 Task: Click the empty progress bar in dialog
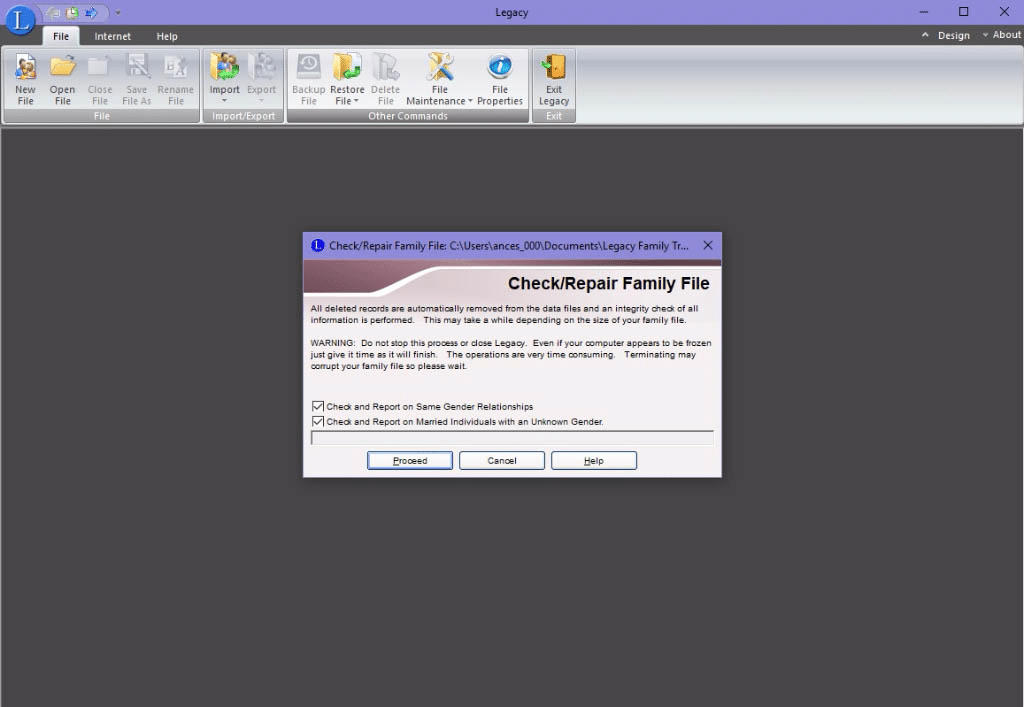click(512, 437)
